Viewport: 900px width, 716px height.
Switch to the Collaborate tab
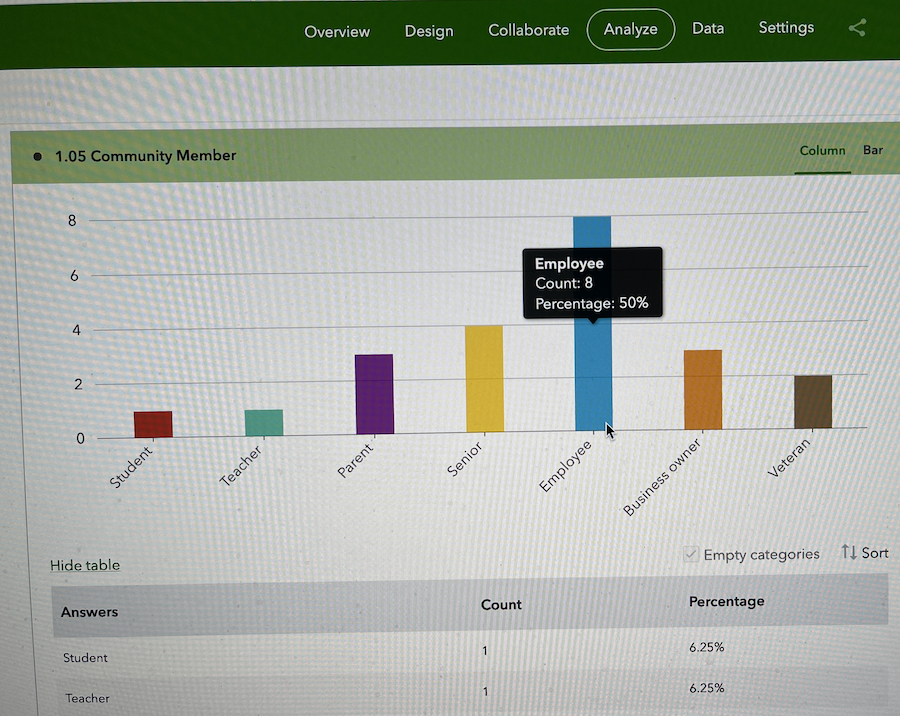click(528, 30)
